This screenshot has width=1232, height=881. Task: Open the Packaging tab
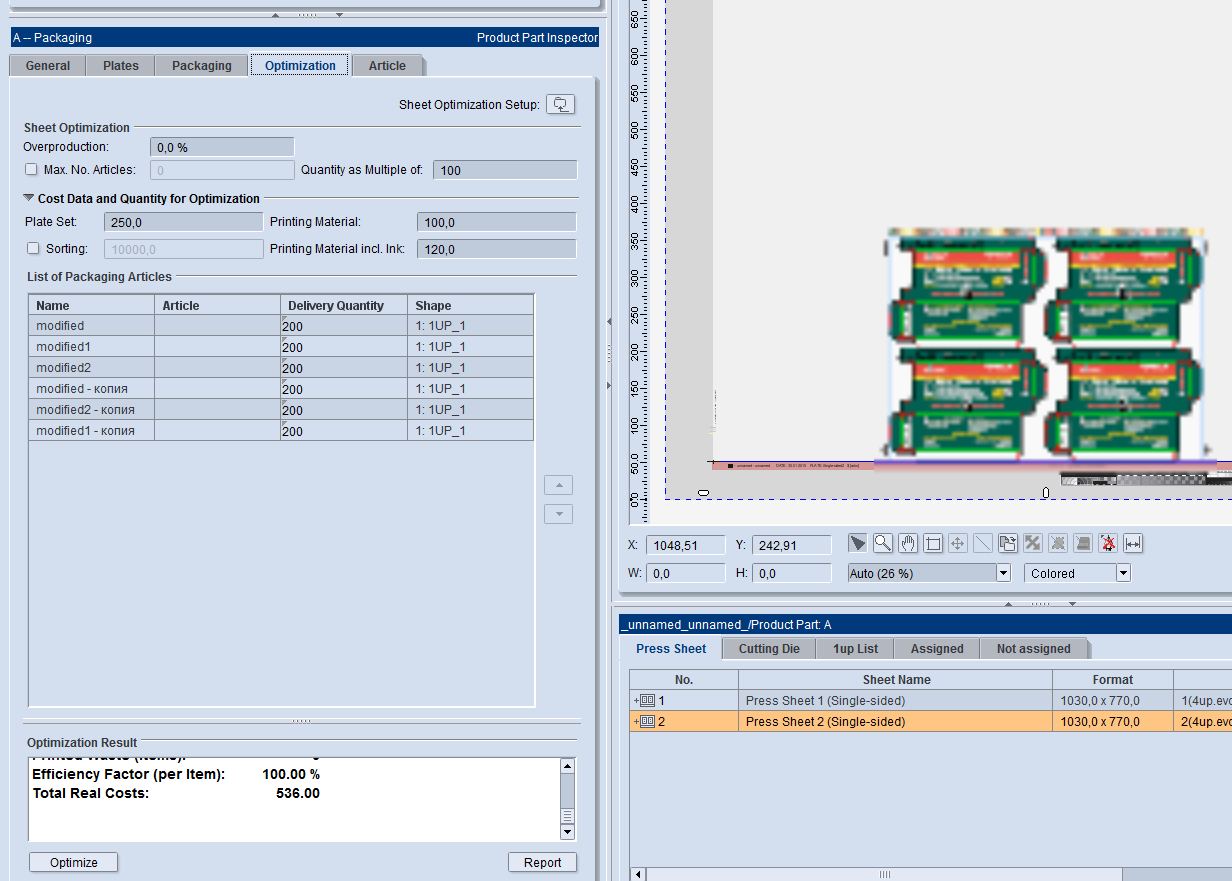202,65
